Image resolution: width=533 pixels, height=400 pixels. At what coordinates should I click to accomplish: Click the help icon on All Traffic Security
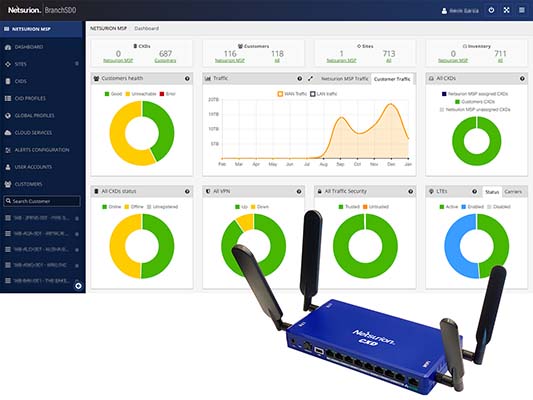pyautogui.click(x=411, y=192)
